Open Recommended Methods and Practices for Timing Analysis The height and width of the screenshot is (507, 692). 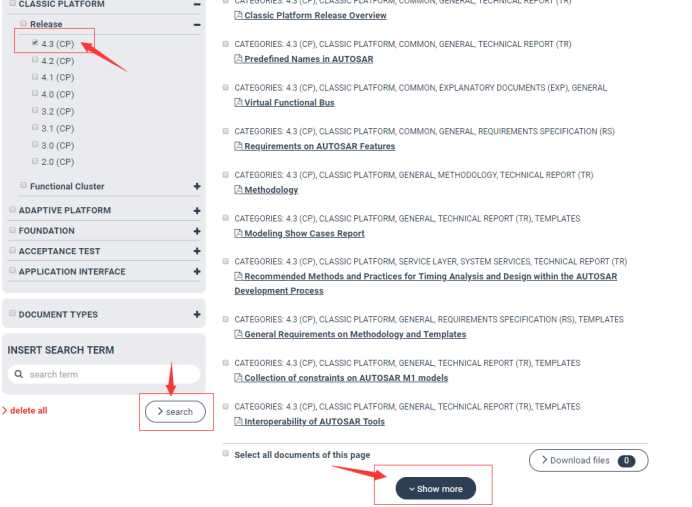click(x=426, y=283)
